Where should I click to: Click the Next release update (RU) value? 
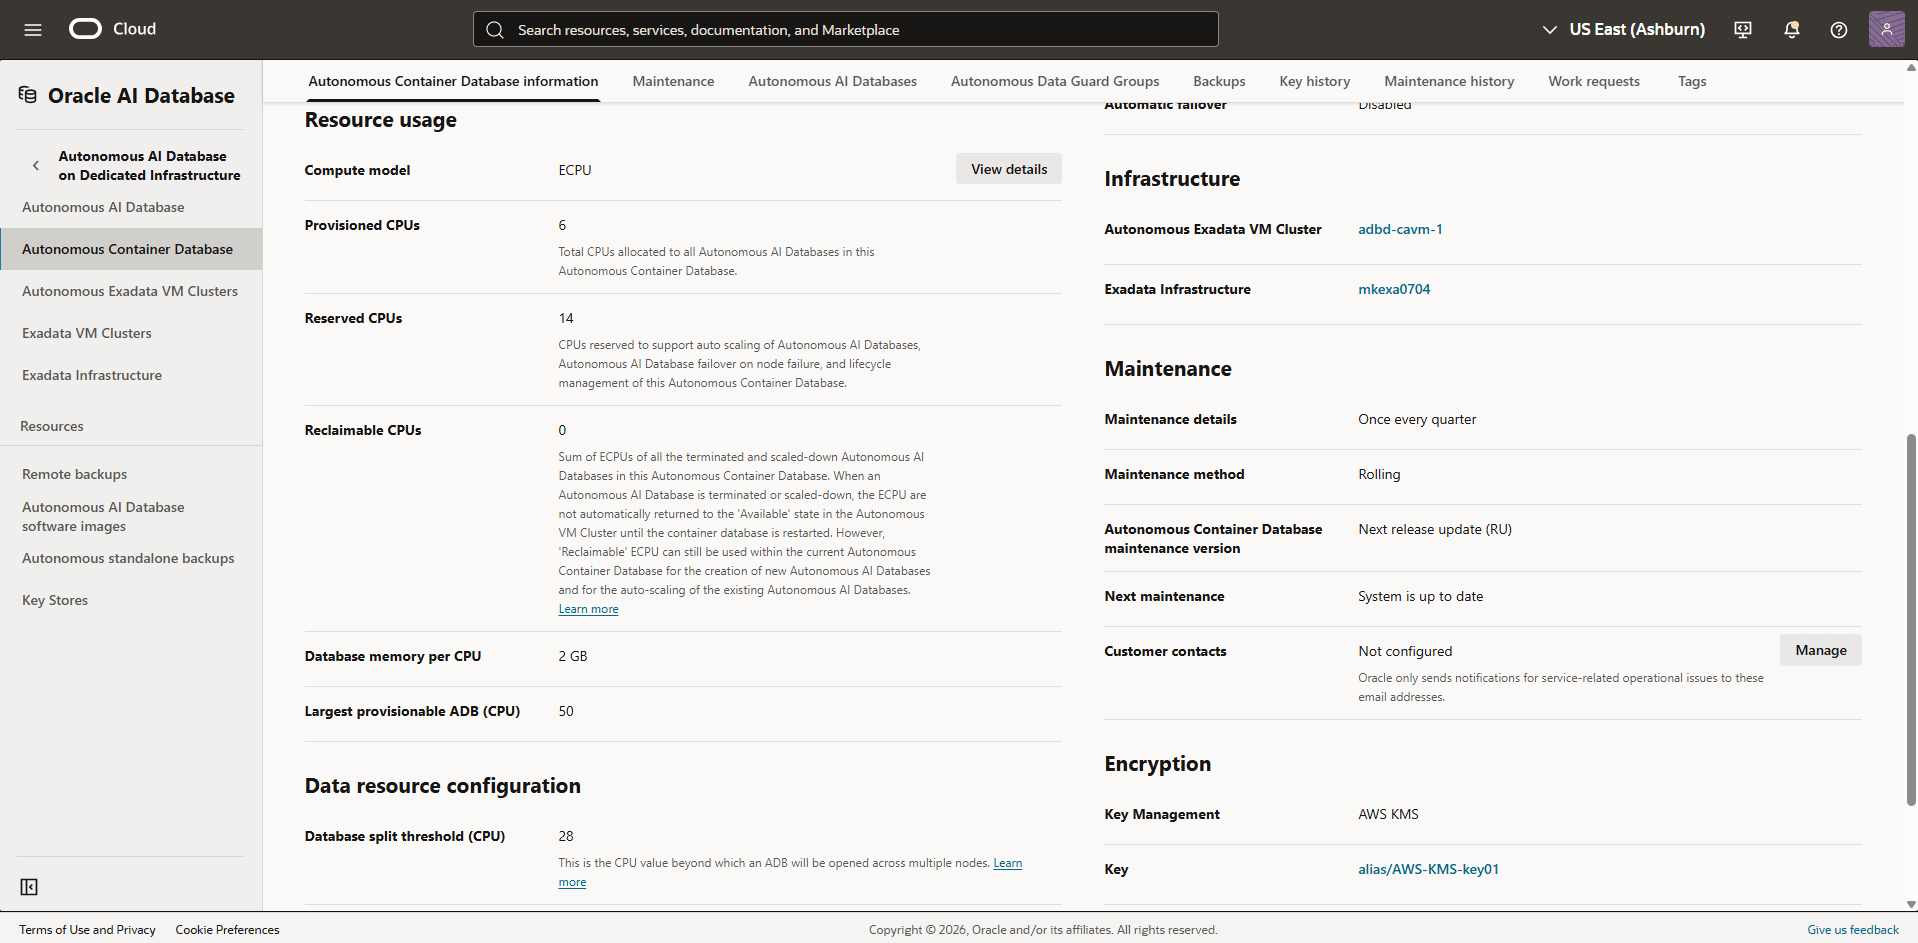click(x=1434, y=529)
